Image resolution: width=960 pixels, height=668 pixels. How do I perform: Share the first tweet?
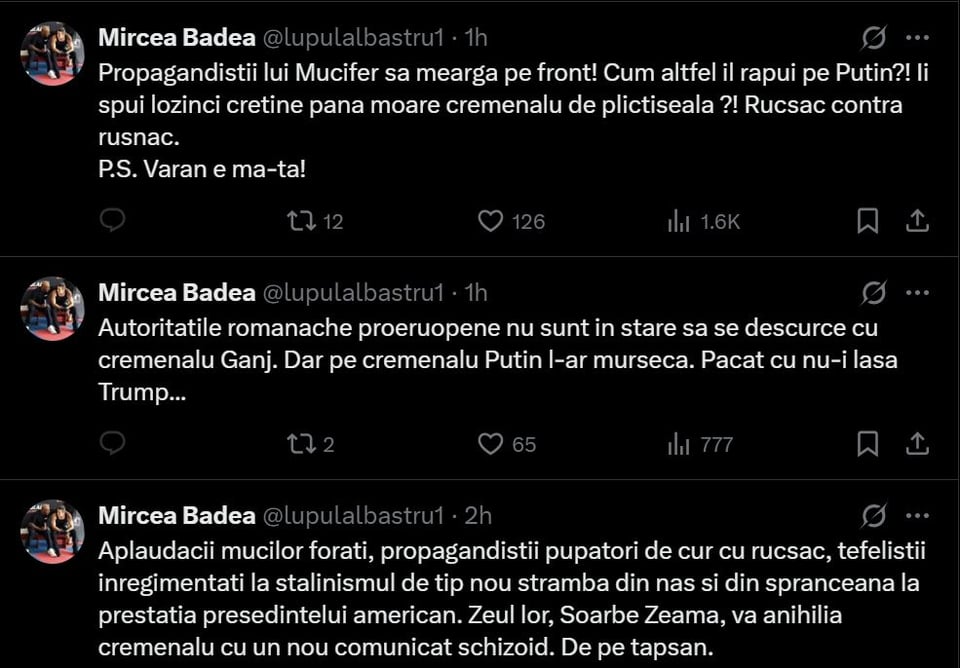(x=917, y=221)
